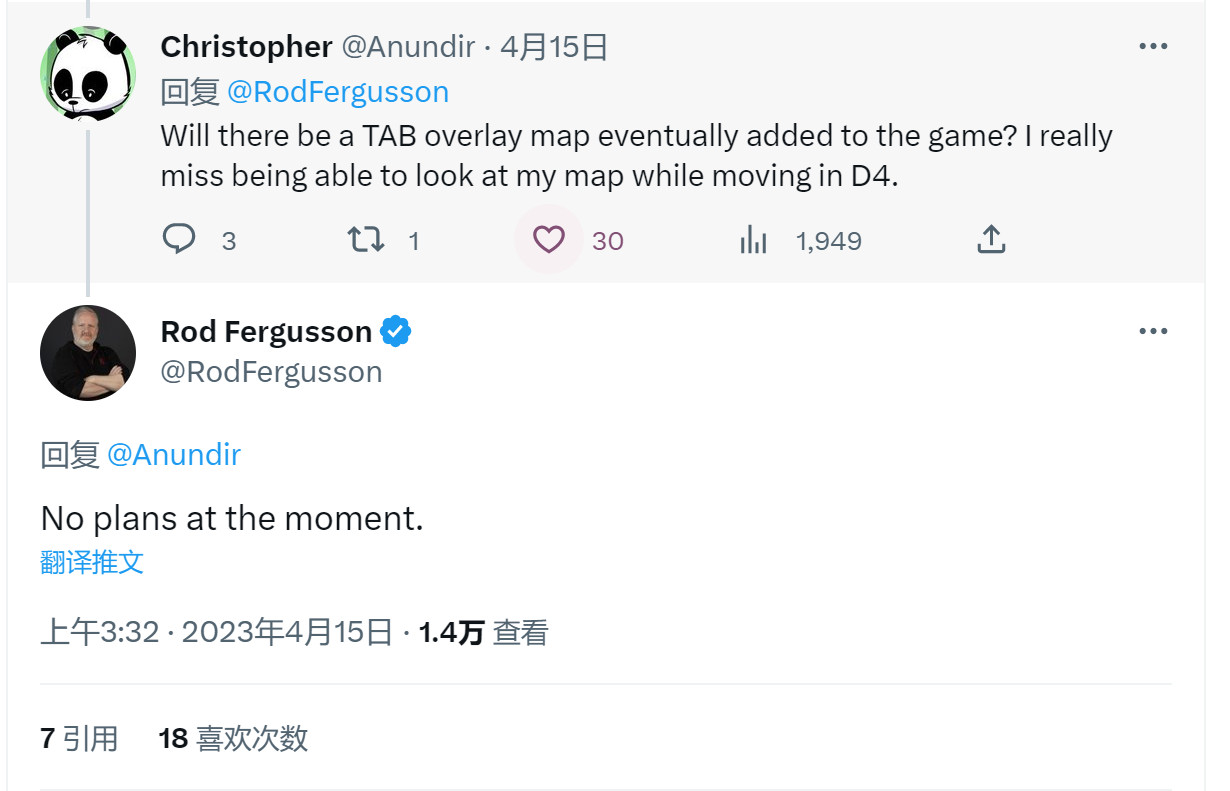Click the 4月15日 date on Christopher's tweet
Viewport: 1230px width, 791px height.
pyautogui.click(x=554, y=47)
